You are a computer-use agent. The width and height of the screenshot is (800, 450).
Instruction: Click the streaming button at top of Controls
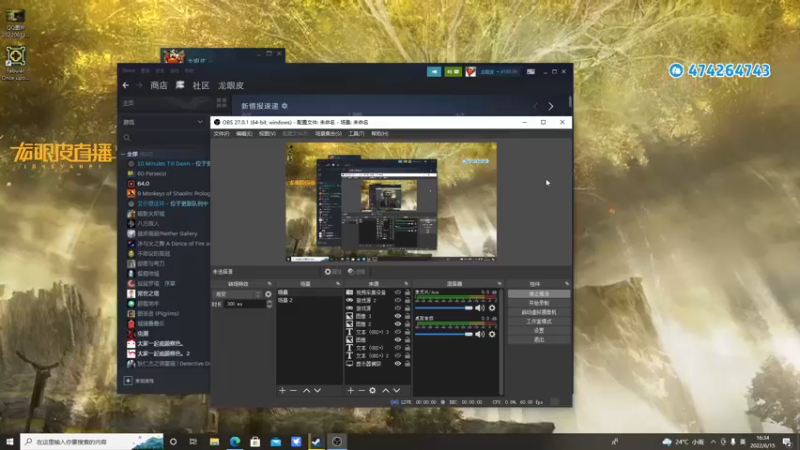[x=539, y=294]
